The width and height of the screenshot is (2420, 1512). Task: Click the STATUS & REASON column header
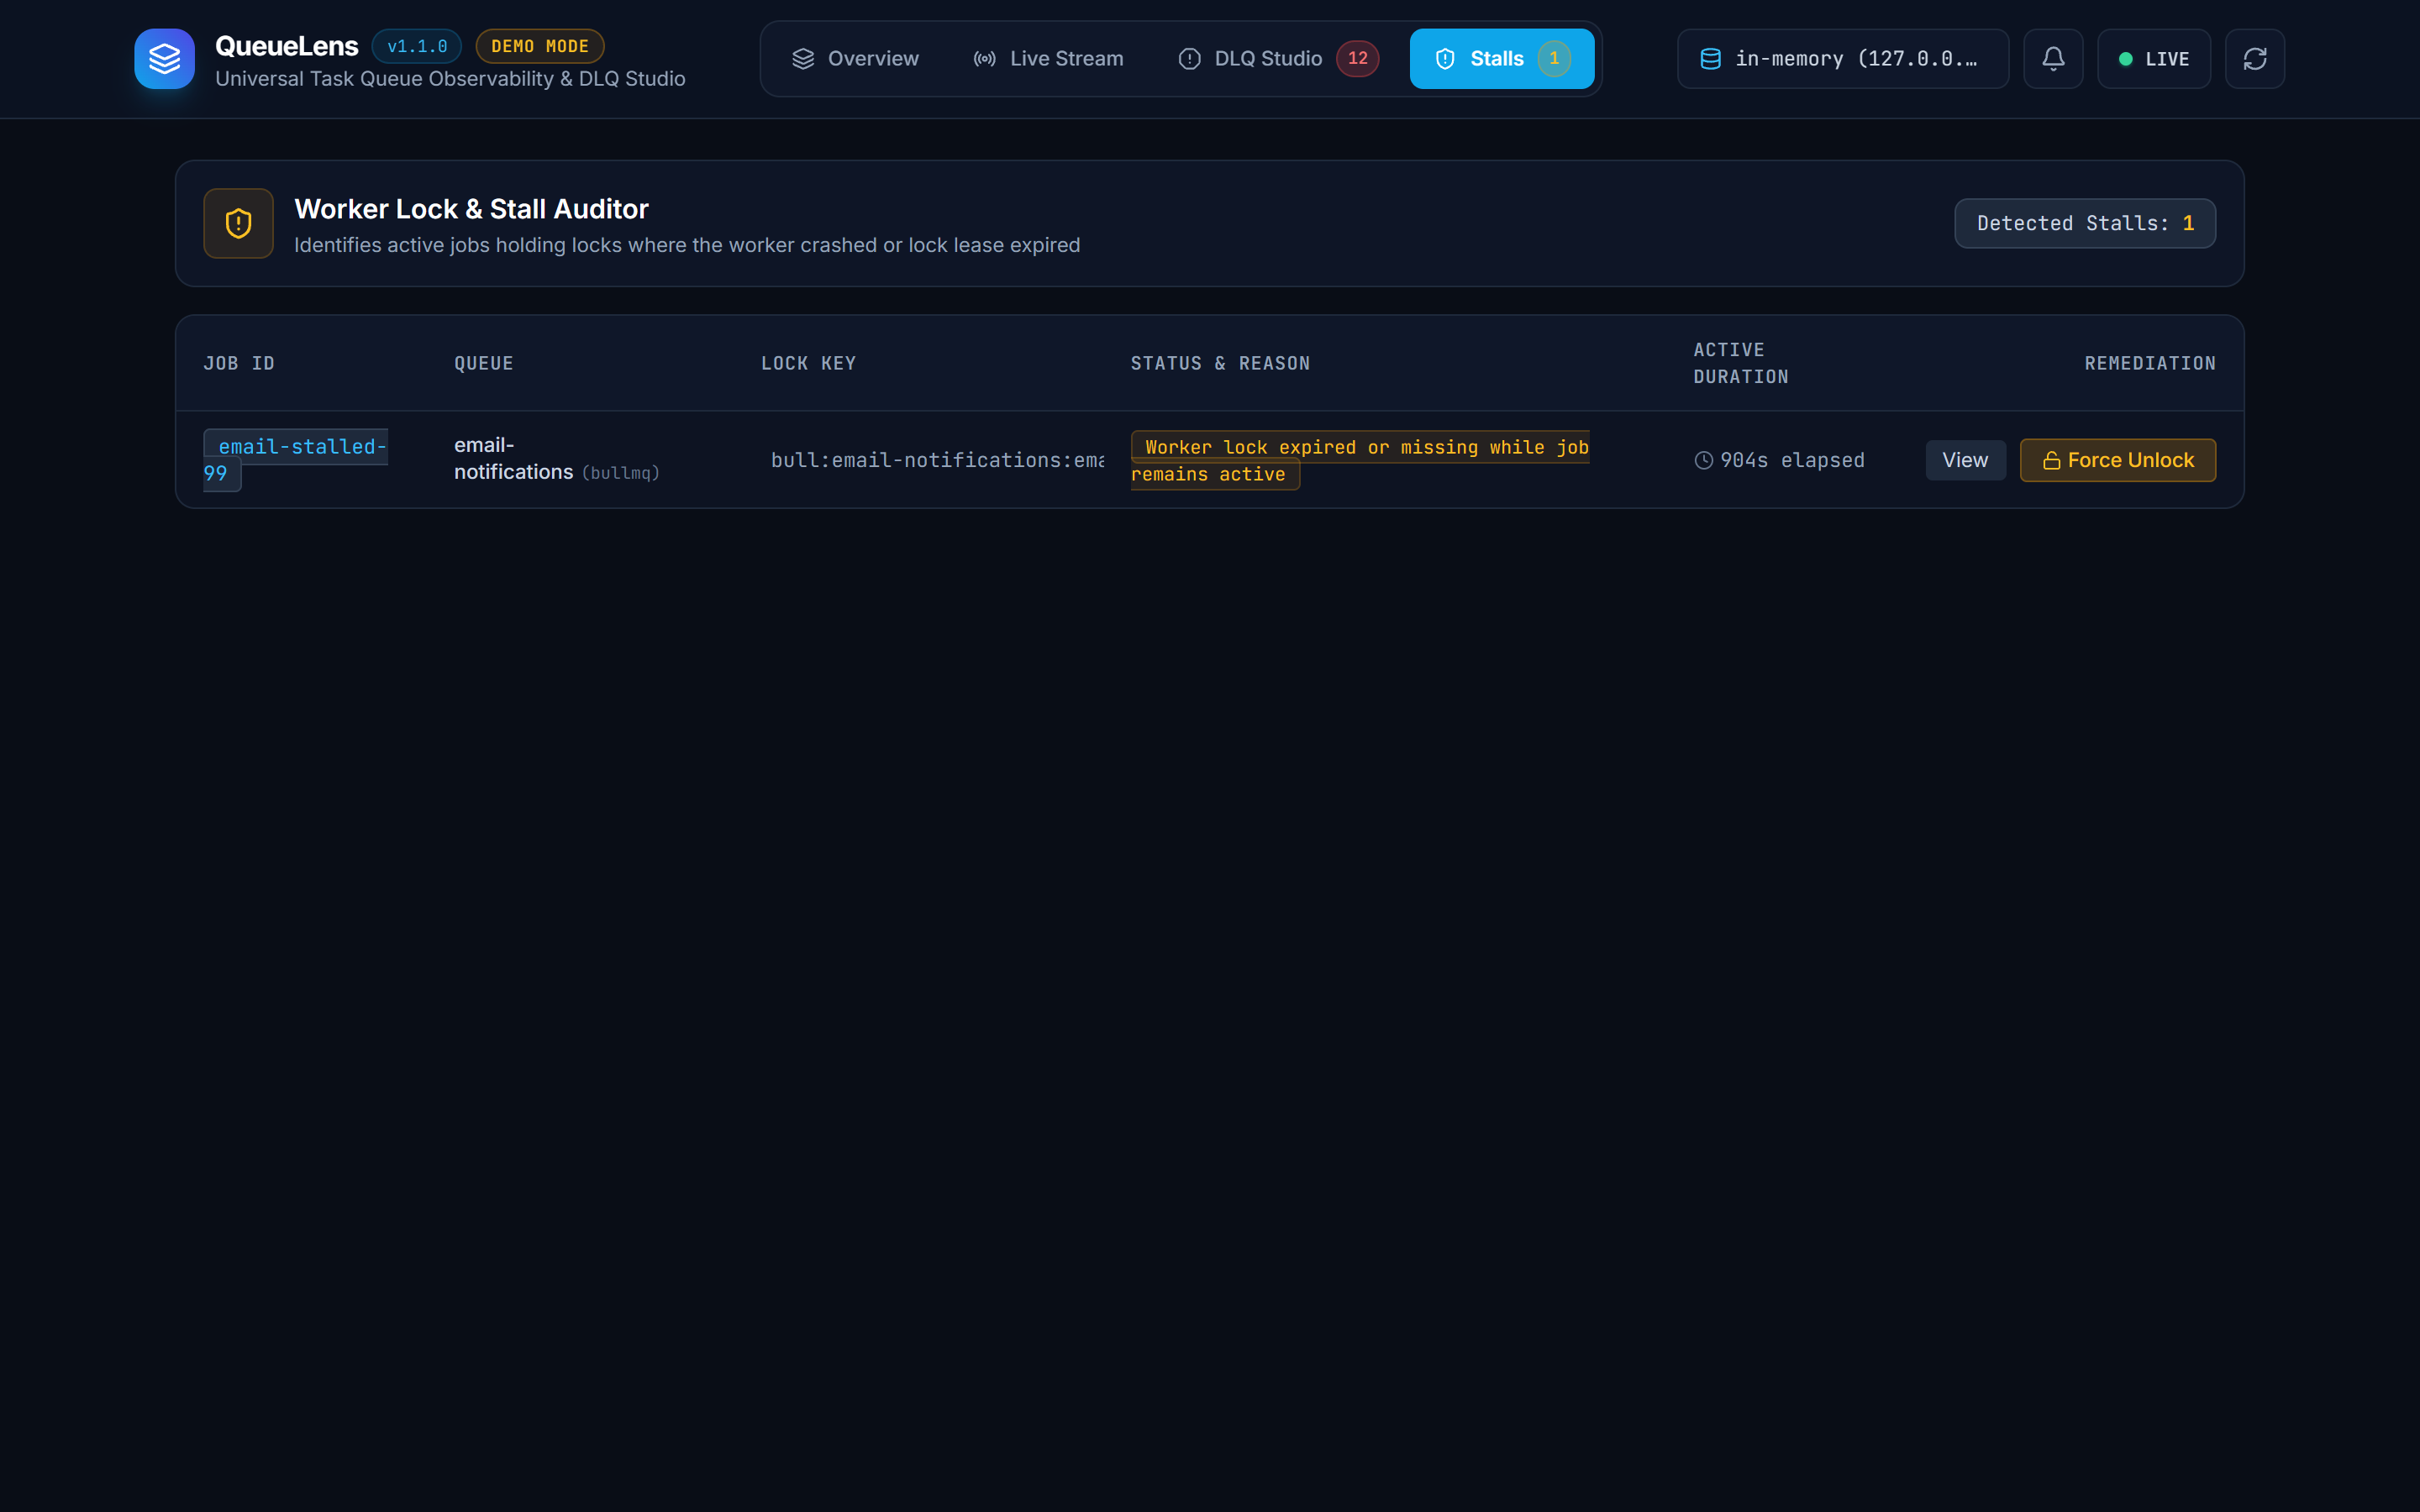pyautogui.click(x=1220, y=363)
